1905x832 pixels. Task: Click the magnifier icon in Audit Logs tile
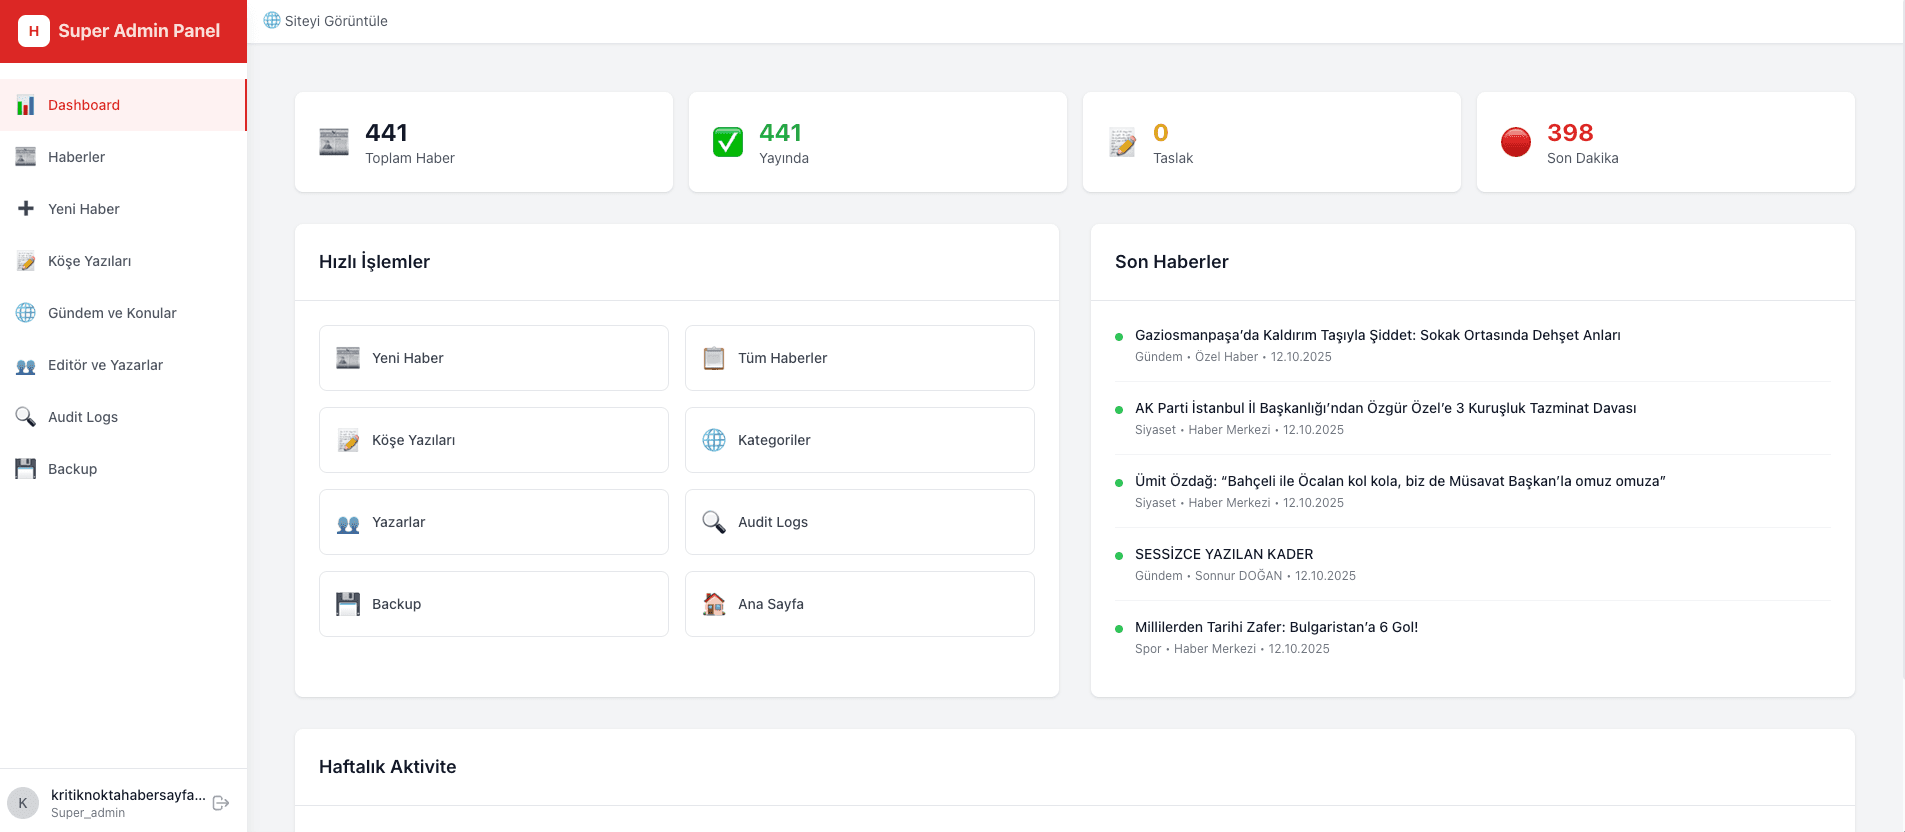[x=714, y=522]
